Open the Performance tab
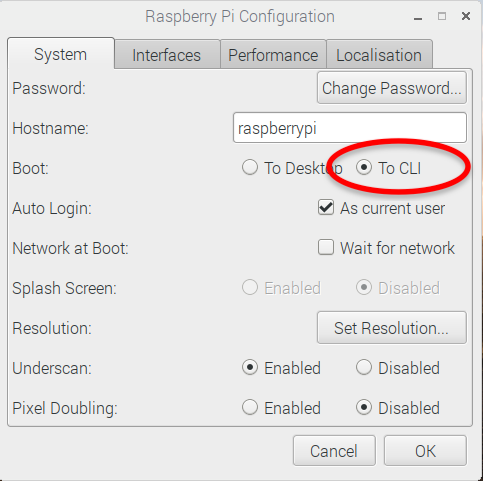Viewport: 483px width, 481px height. click(273, 55)
